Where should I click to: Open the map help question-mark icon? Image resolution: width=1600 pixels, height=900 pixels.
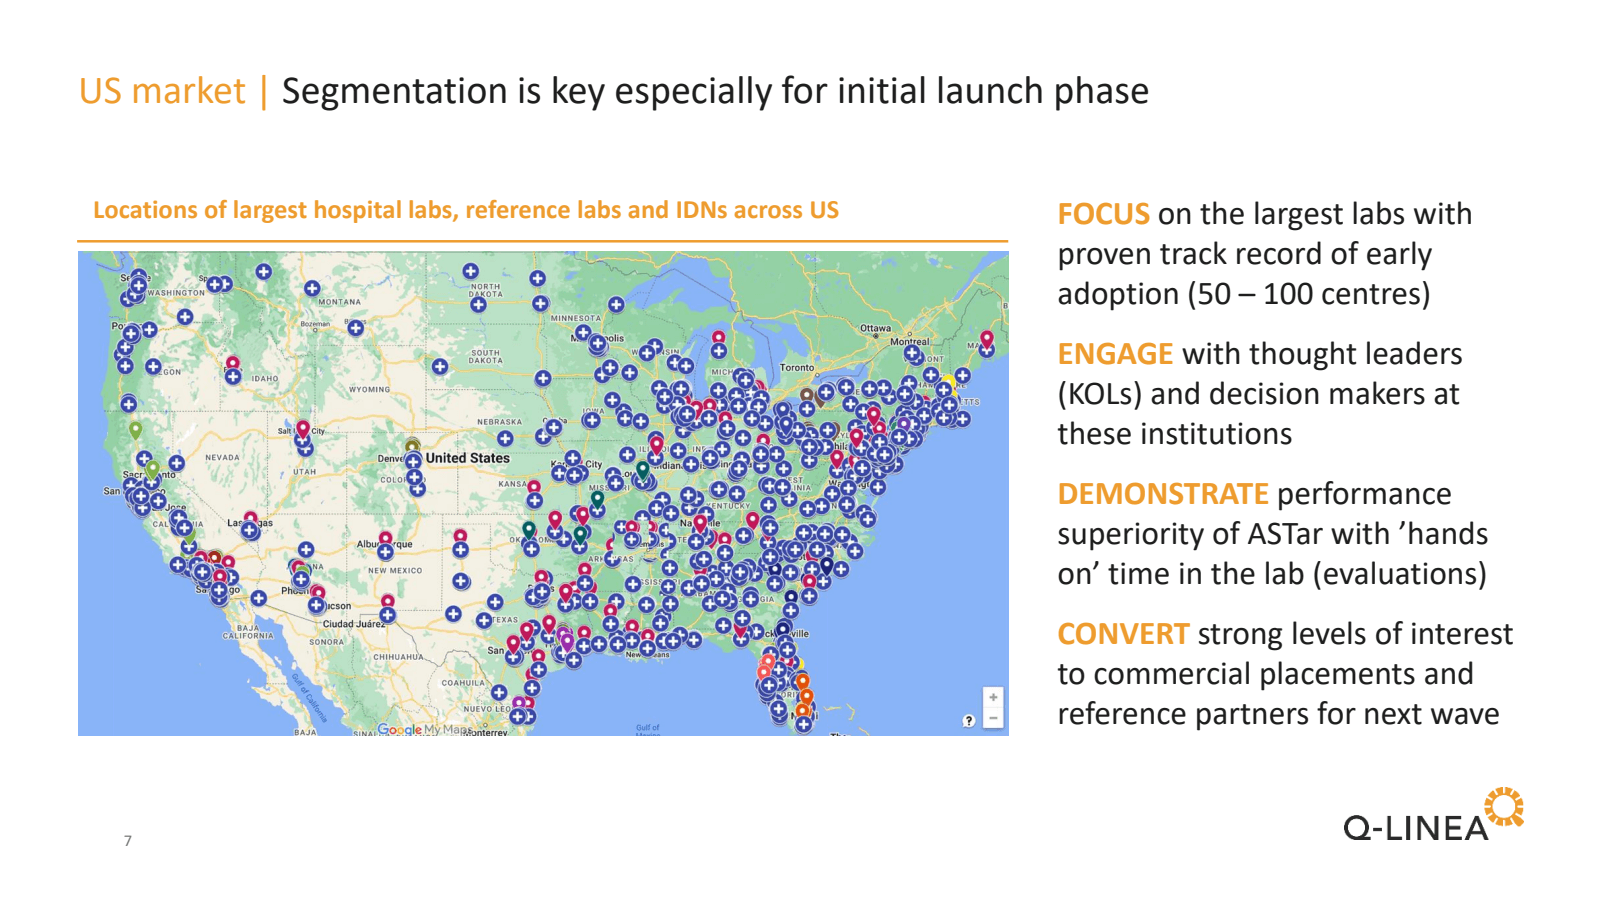(968, 721)
